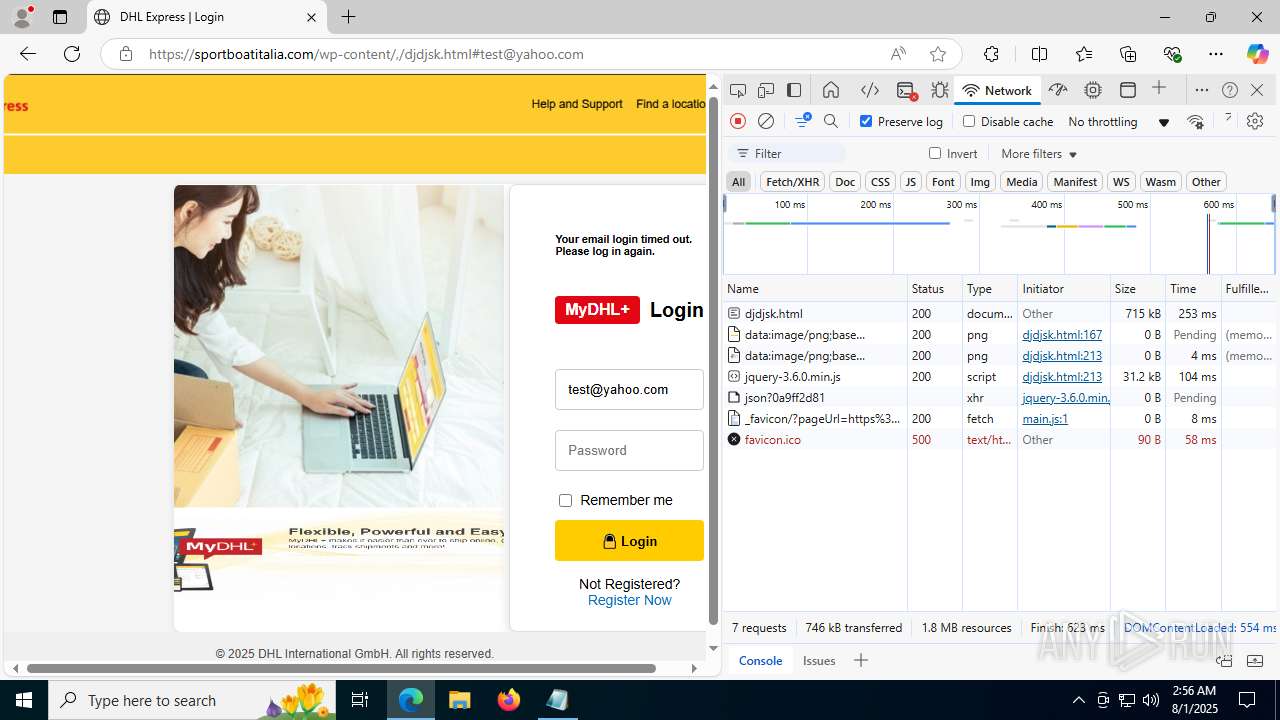
Task: Uncheck Preserve log checkbox
Action: (x=866, y=121)
